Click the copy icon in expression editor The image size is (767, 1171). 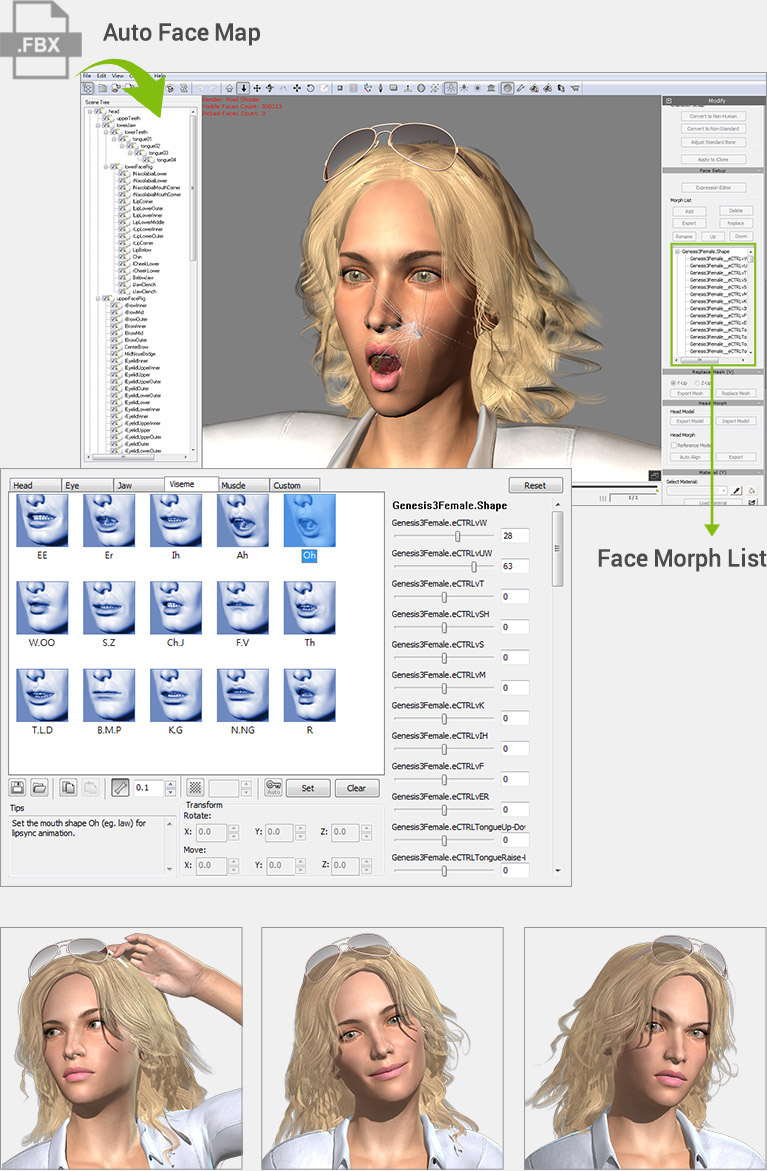68,787
